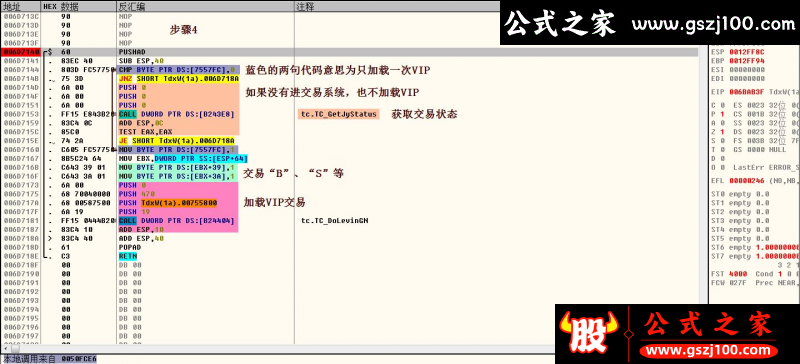The width and height of the screenshot is (800, 364).
Task: Select the ESP register value 0012FF8C
Action: tap(746, 52)
